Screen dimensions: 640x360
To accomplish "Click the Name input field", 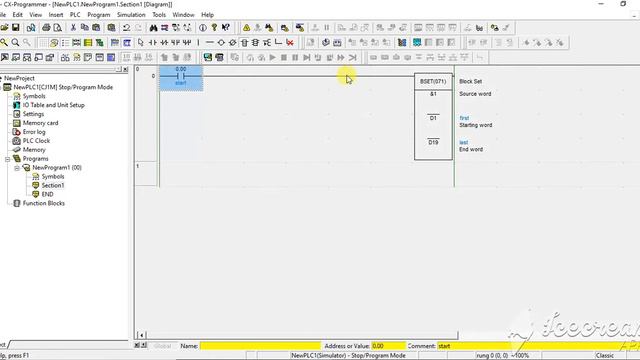I will (x=260, y=346).
